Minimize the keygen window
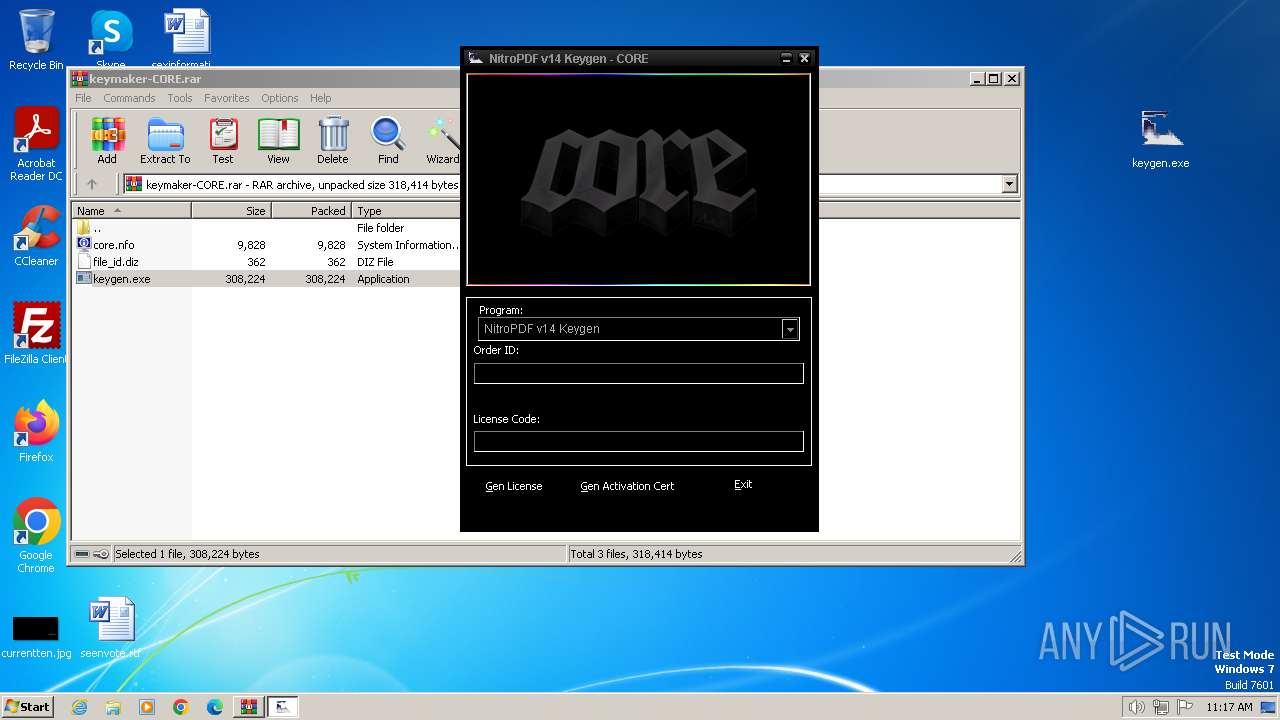Viewport: 1280px width, 720px height. 787,59
